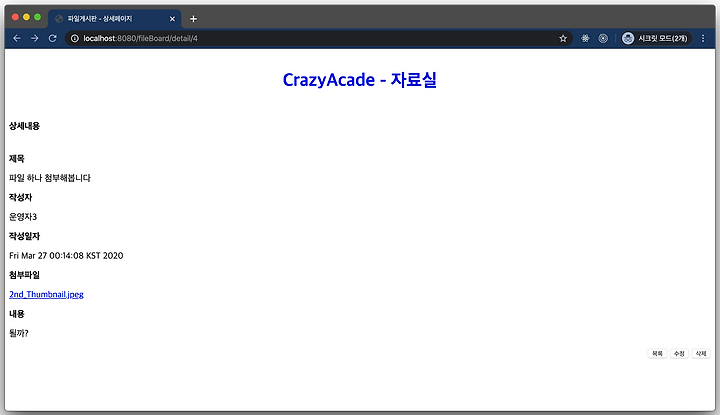
Task: Bookmark this page with the star icon
Action: click(x=563, y=39)
